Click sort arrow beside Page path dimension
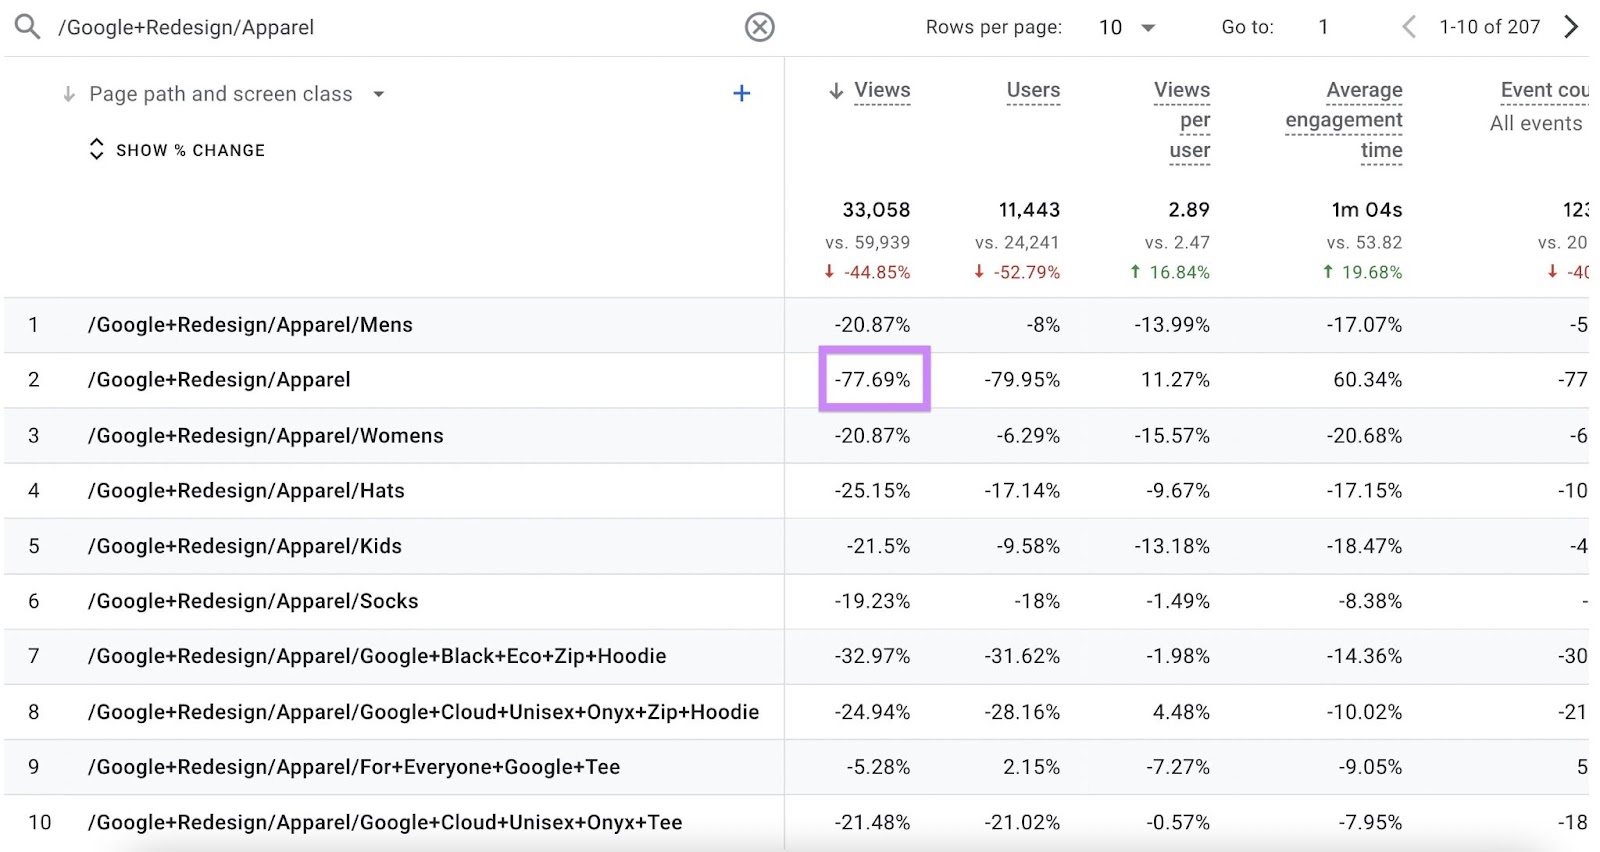Viewport: 1600px width, 852px height. [x=69, y=94]
